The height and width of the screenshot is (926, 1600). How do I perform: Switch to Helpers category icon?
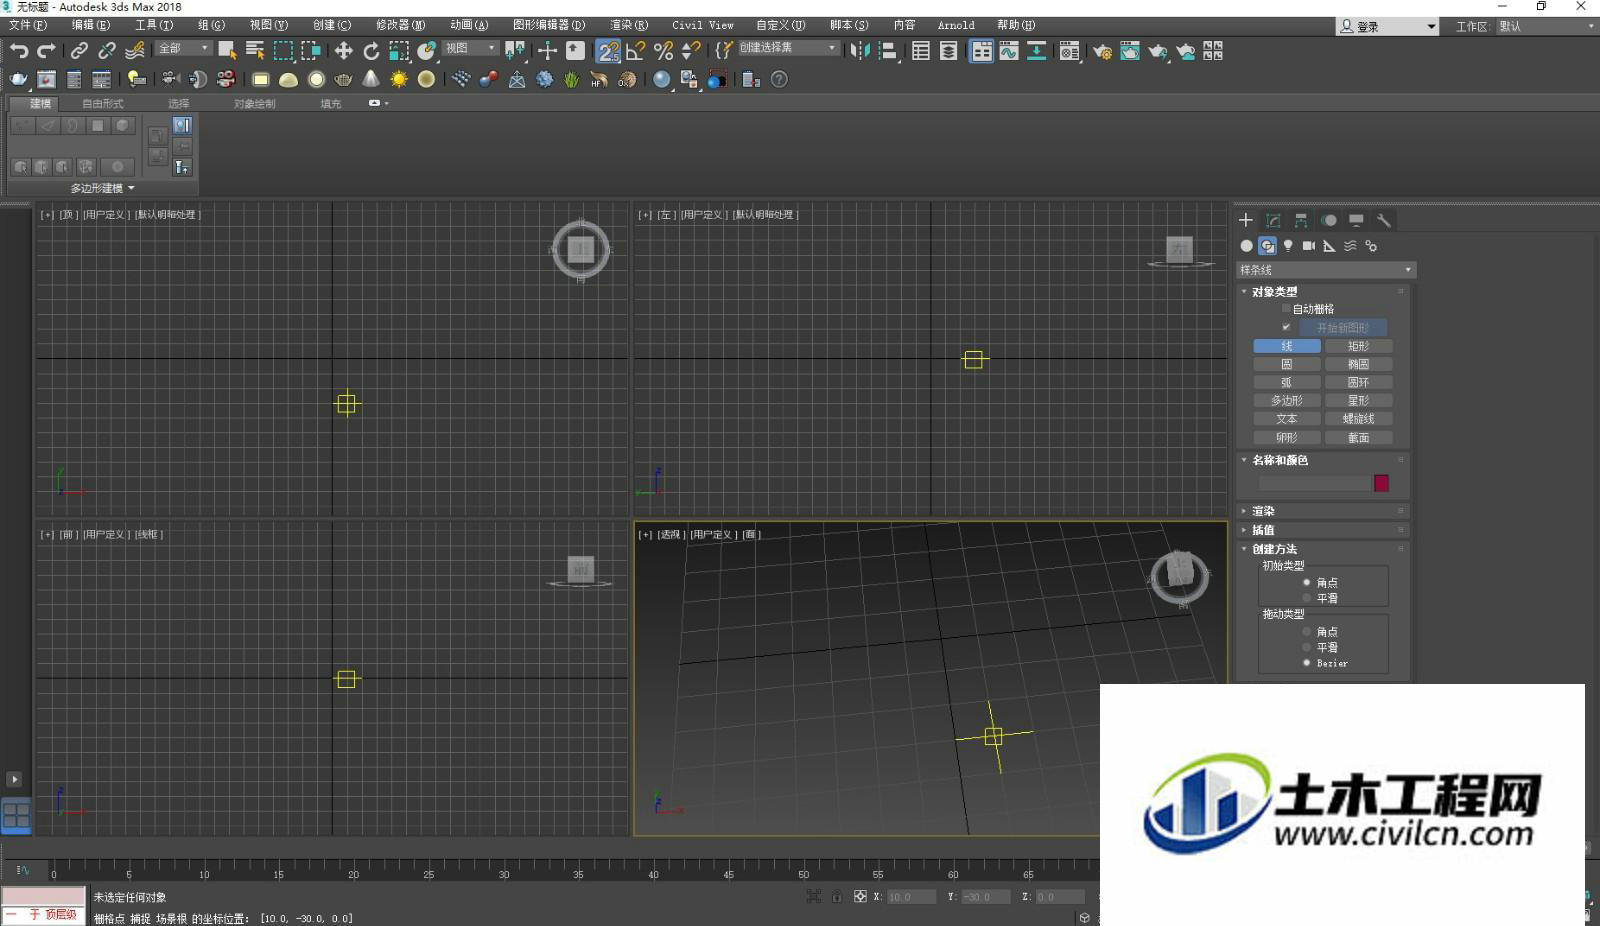[x=1329, y=245]
